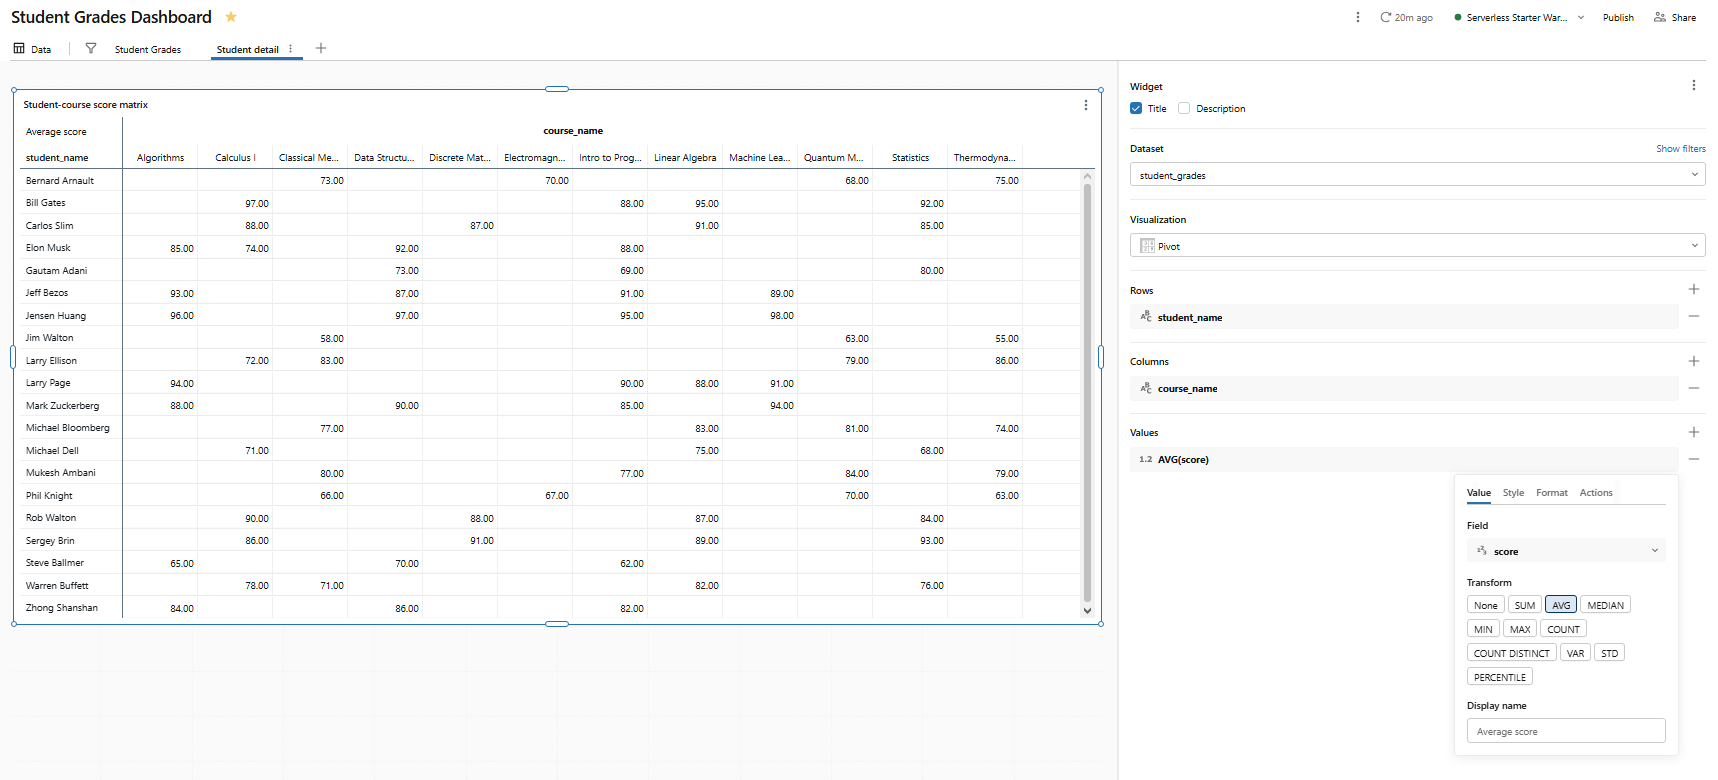The height and width of the screenshot is (780, 1718).
Task: Select the MAX transform
Action: [1520, 629]
